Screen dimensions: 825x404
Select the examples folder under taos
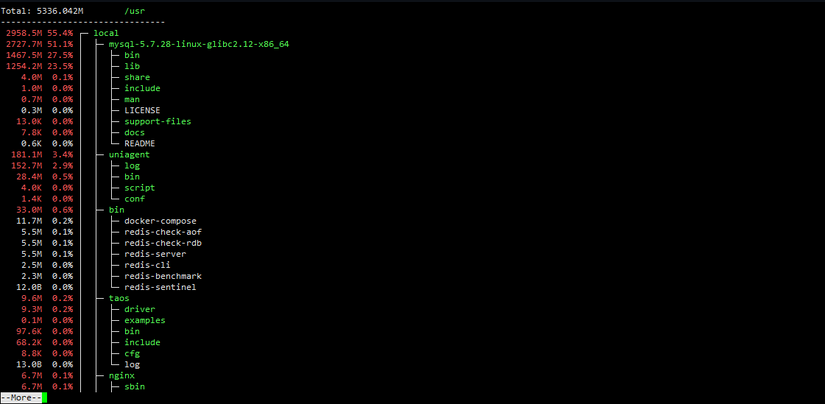pyautogui.click(x=145, y=320)
